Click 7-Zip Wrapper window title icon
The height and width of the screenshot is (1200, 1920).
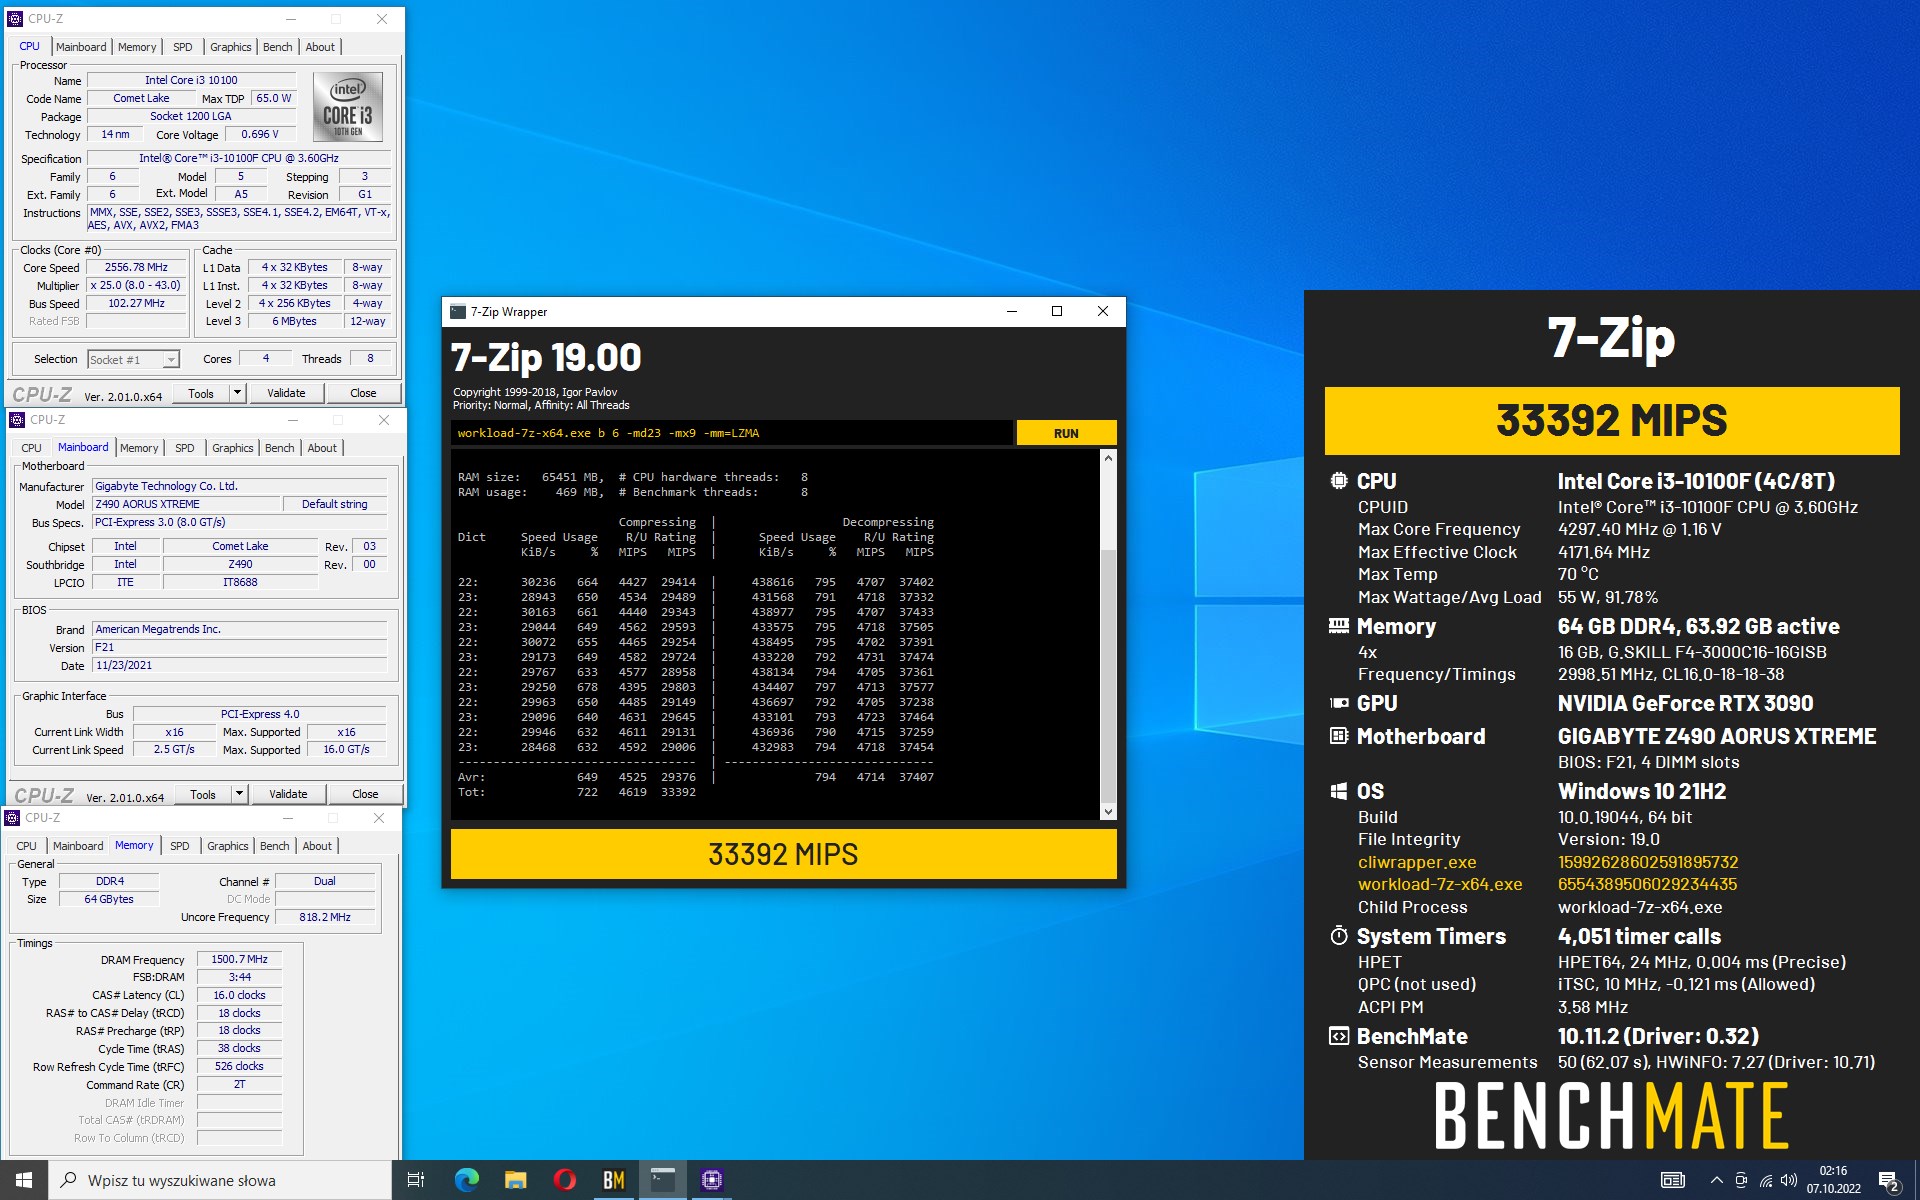click(x=458, y=311)
